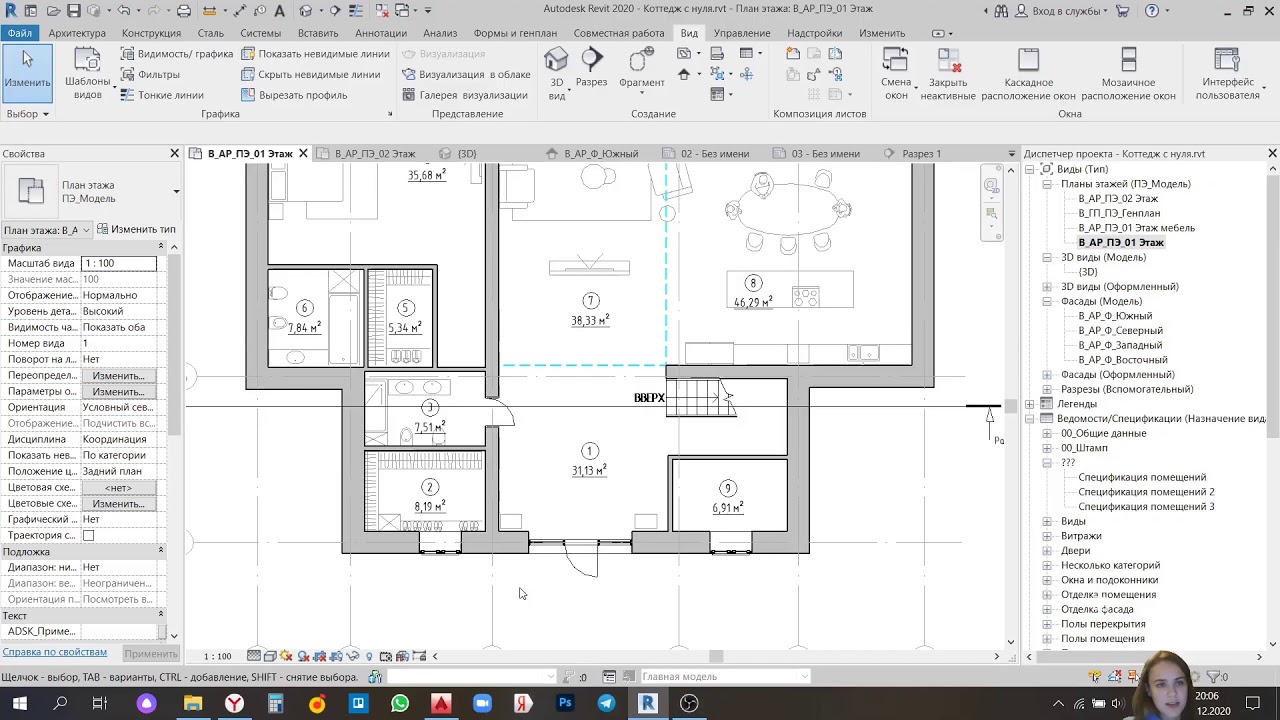This screenshot has height=720, width=1280.
Task: Create a Section (Разрез) view
Action: tap(591, 68)
